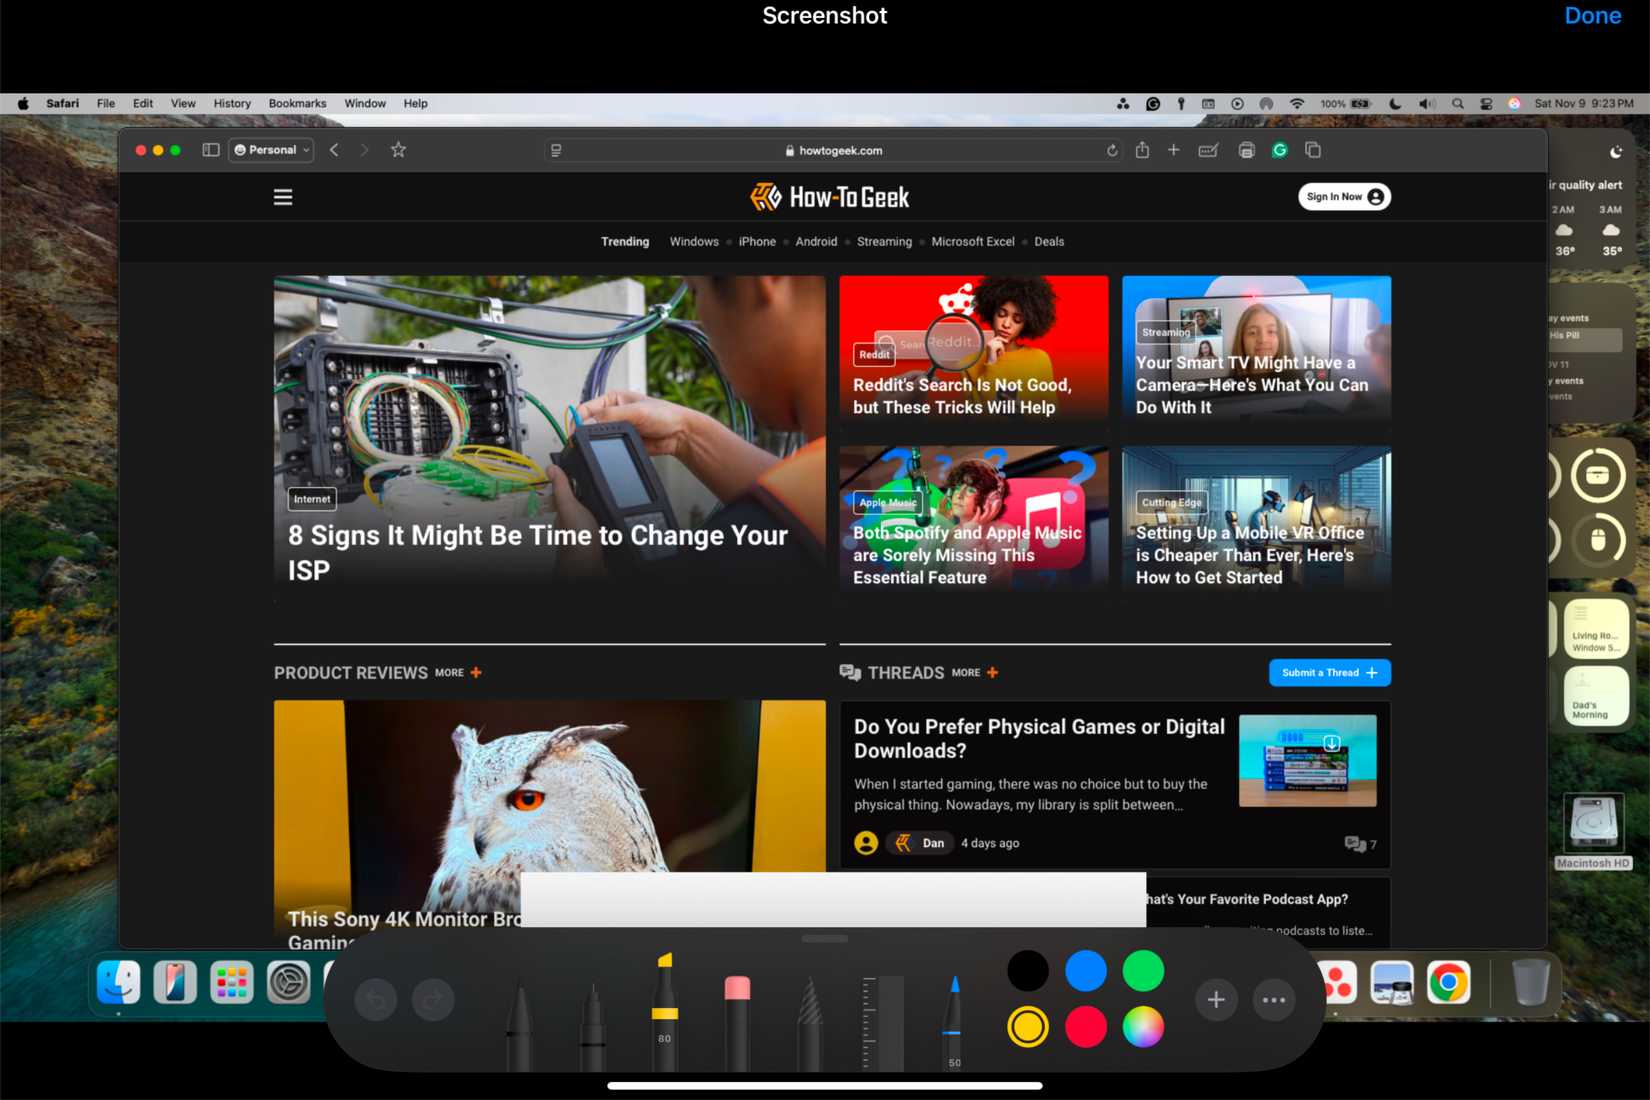Add annotation with the plus button
The image size is (1650, 1100).
click(1216, 1000)
